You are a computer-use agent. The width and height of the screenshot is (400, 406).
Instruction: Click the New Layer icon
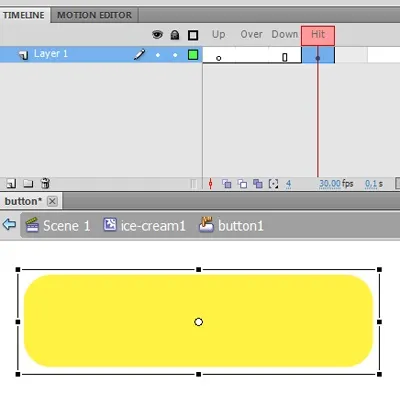click(11, 184)
